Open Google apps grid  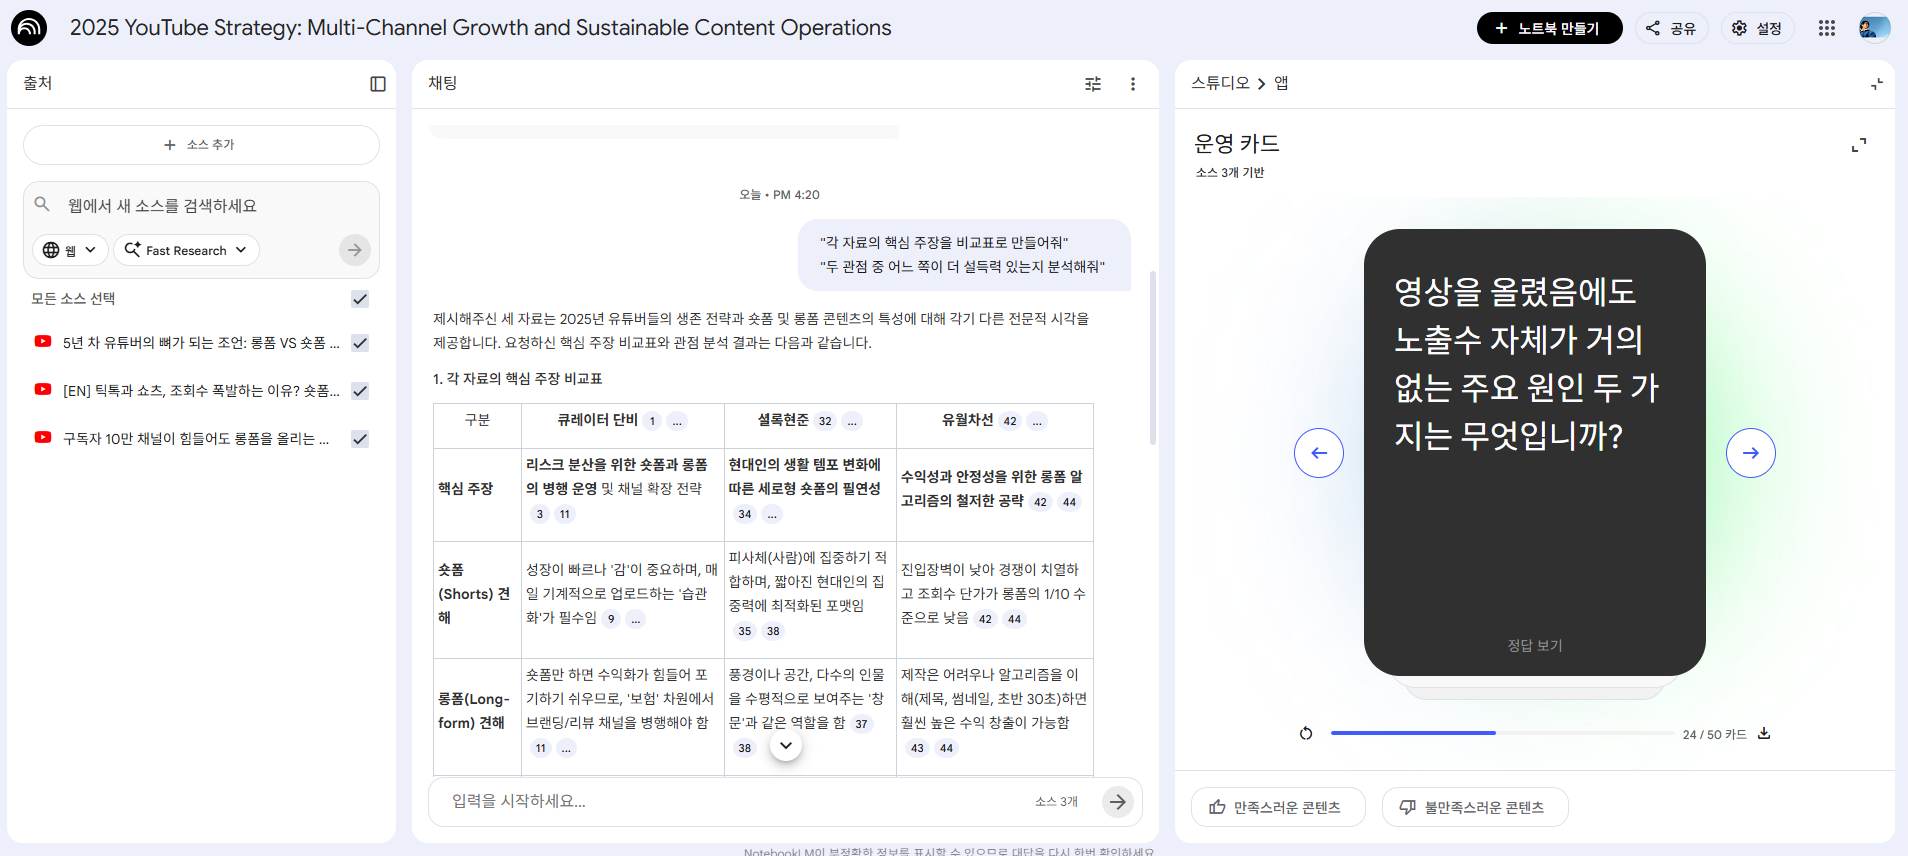[1827, 28]
